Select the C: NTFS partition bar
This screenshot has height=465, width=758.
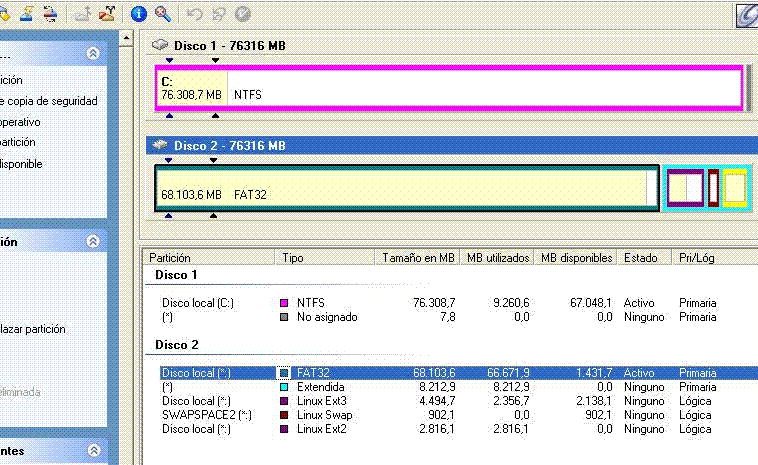450,88
